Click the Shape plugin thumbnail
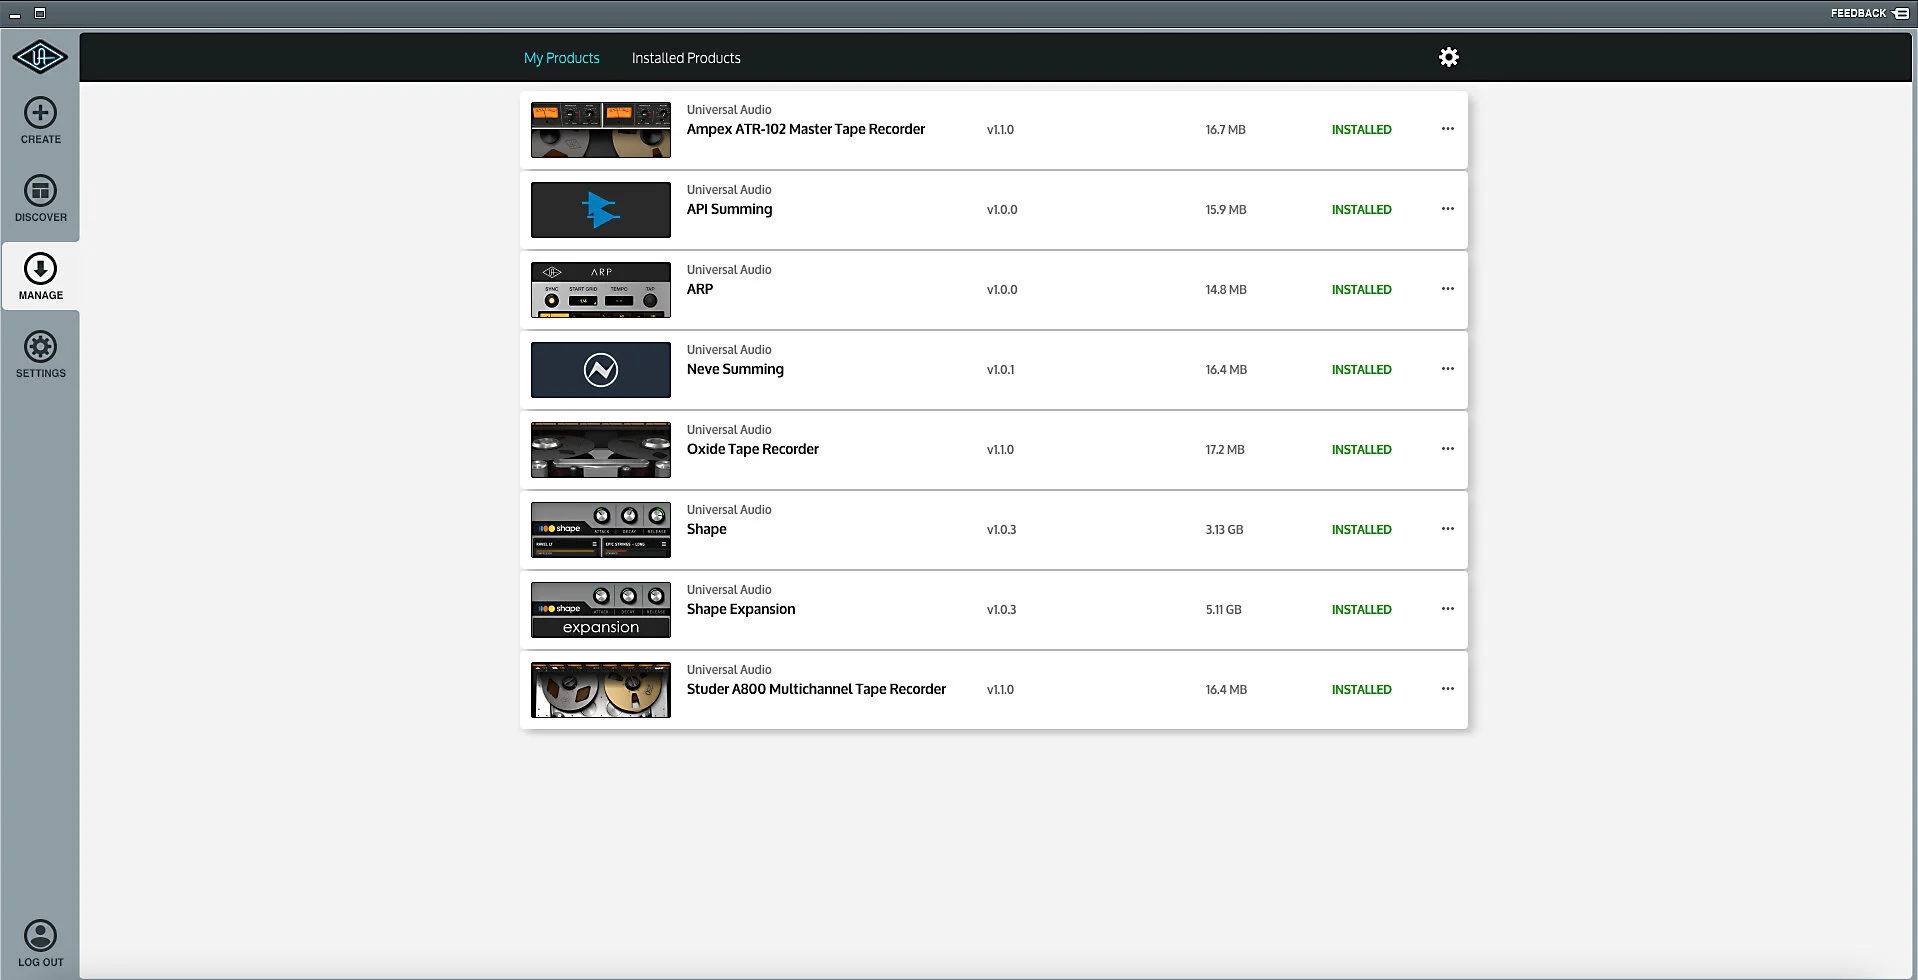The image size is (1918, 980). pyautogui.click(x=601, y=530)
